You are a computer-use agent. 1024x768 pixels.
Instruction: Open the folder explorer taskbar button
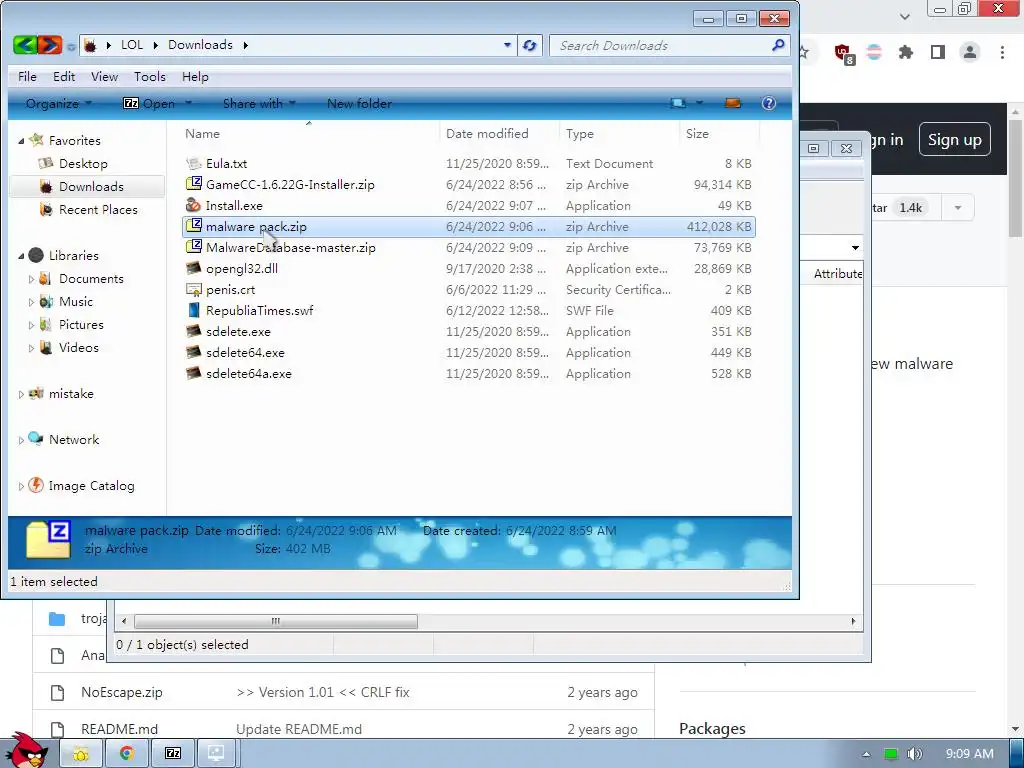click(x=81, y=753)
